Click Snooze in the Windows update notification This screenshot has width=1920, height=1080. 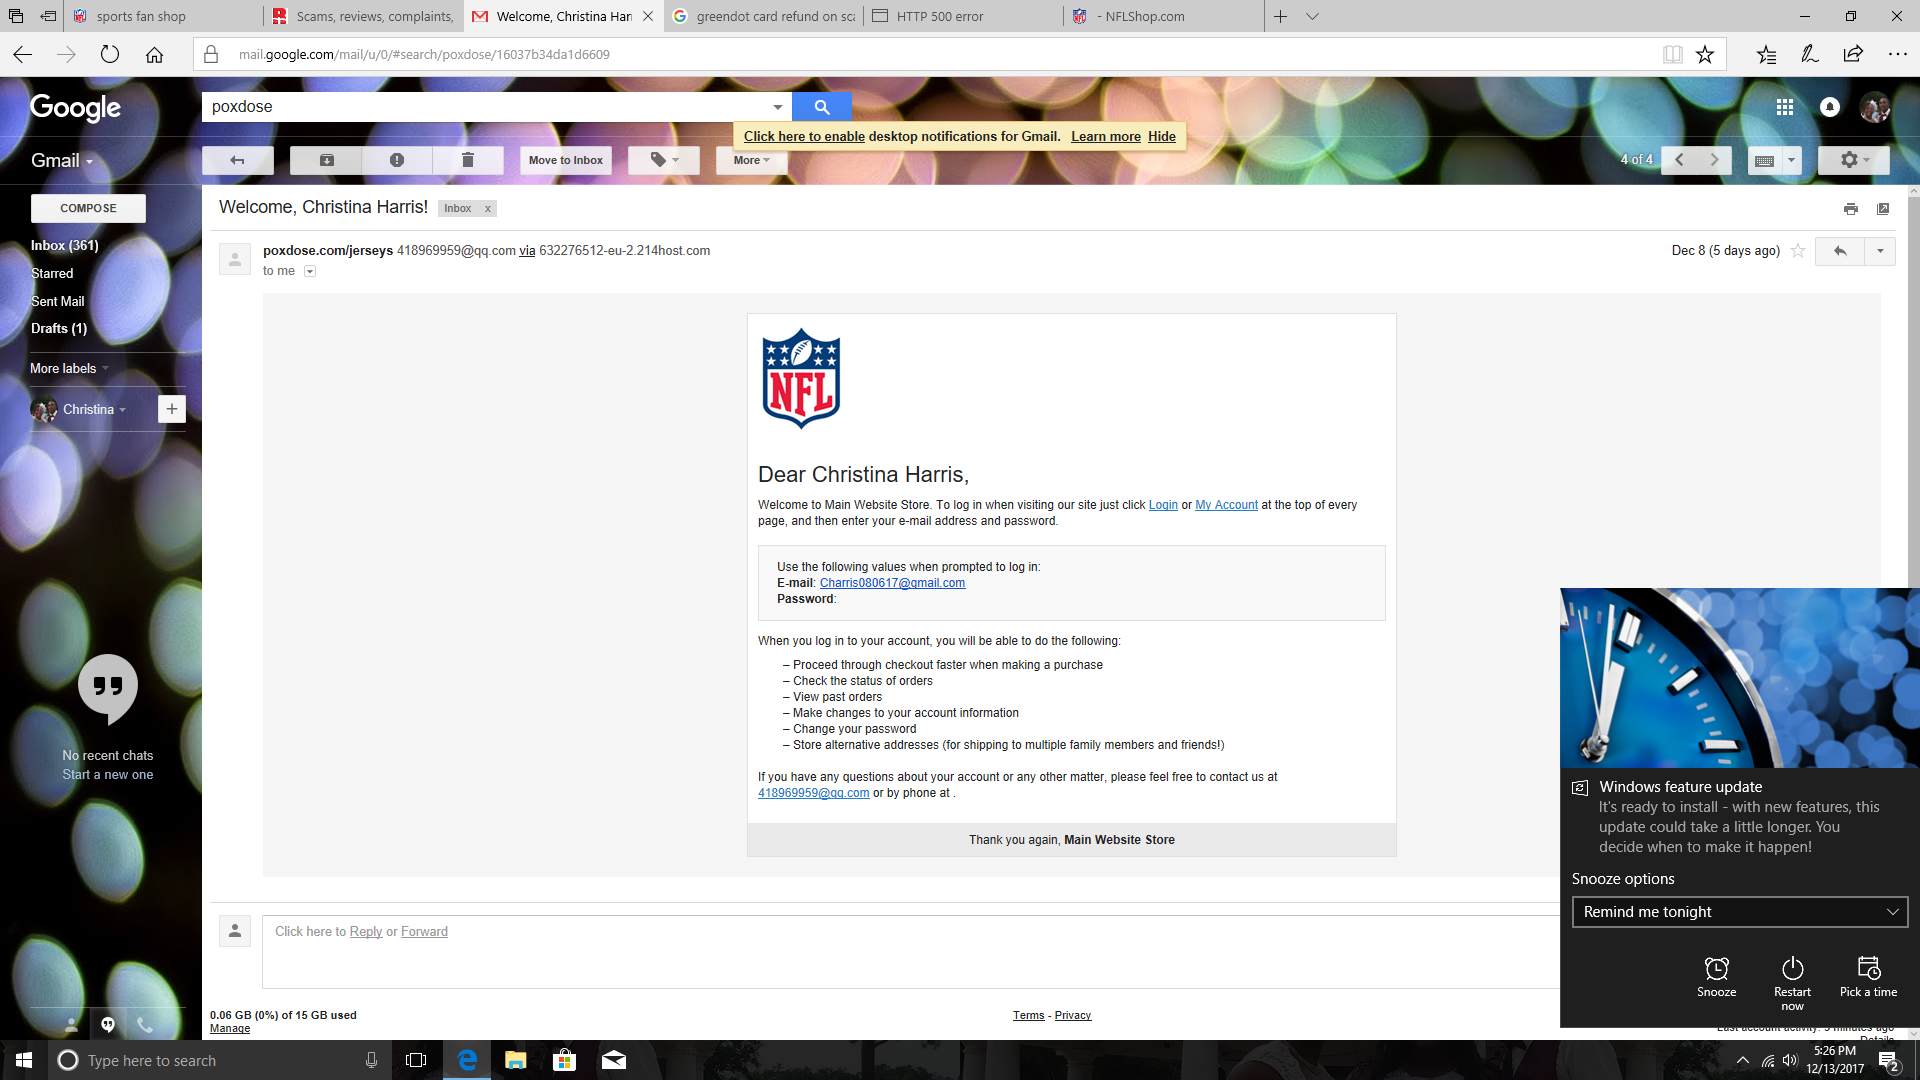(x=1716, y=977)
